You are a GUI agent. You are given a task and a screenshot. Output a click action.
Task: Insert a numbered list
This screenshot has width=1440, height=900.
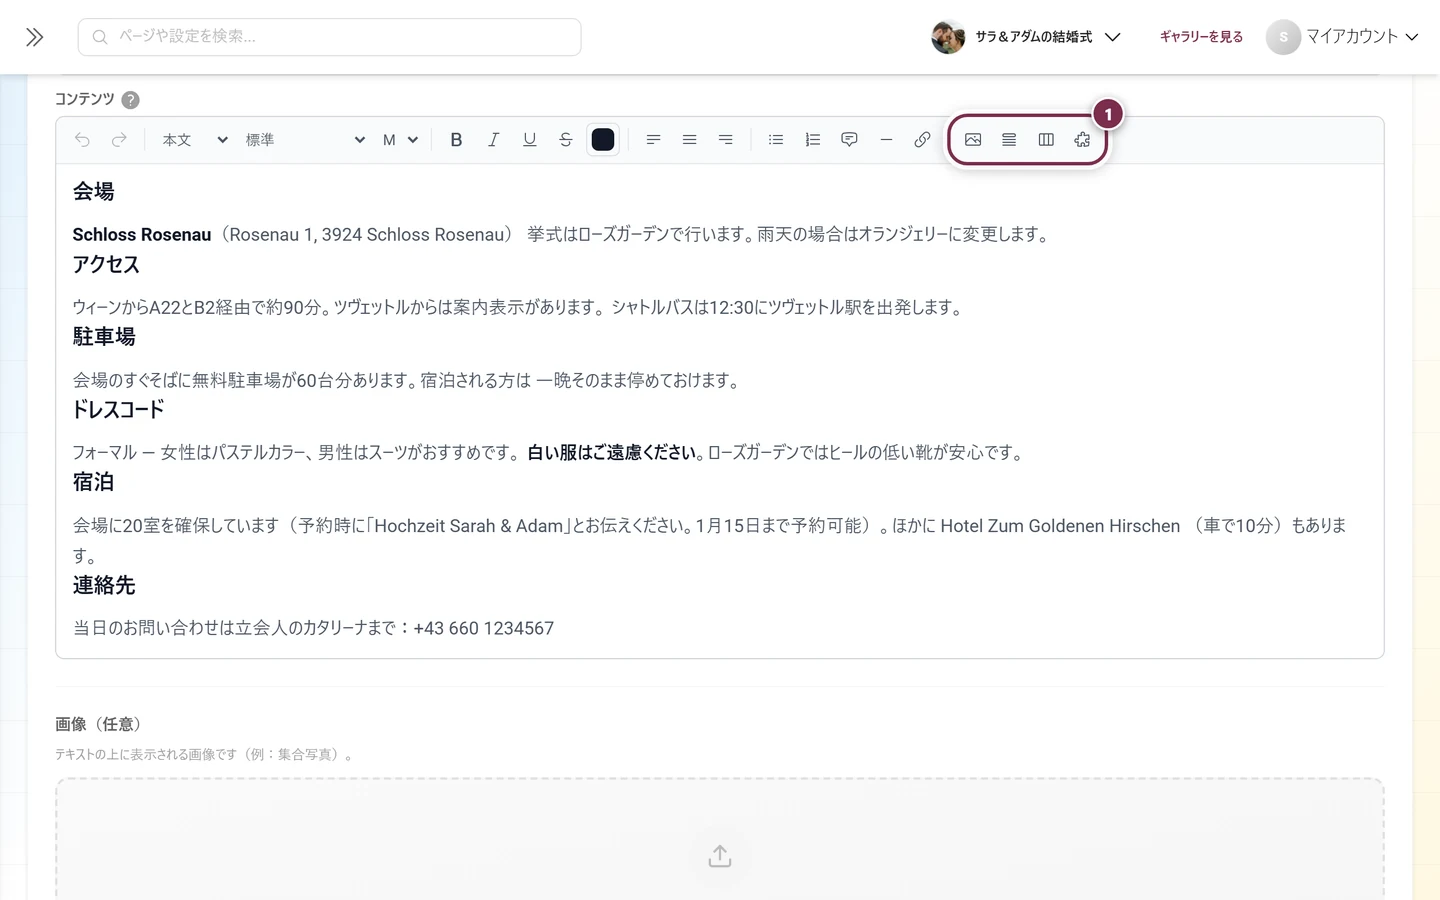pos(813,140)
